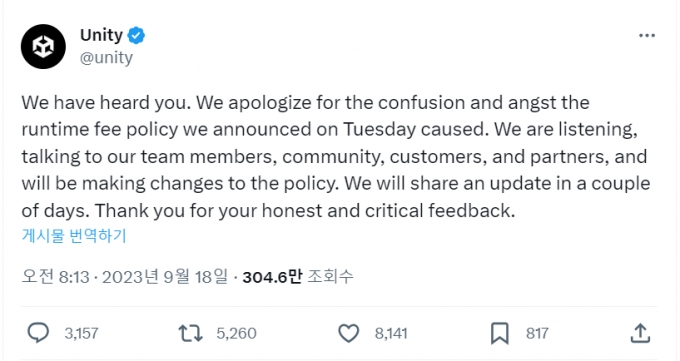Click the share upload arrow icon
The image size is (680, 361).
pyautogui.click(x=641, y=333)
